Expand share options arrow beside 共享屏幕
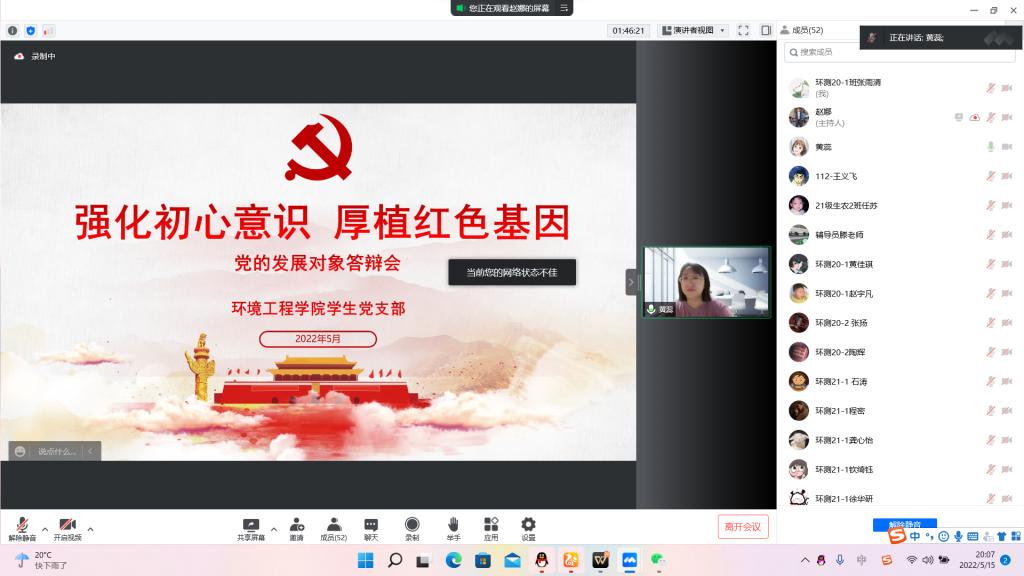 coord(274,529)
